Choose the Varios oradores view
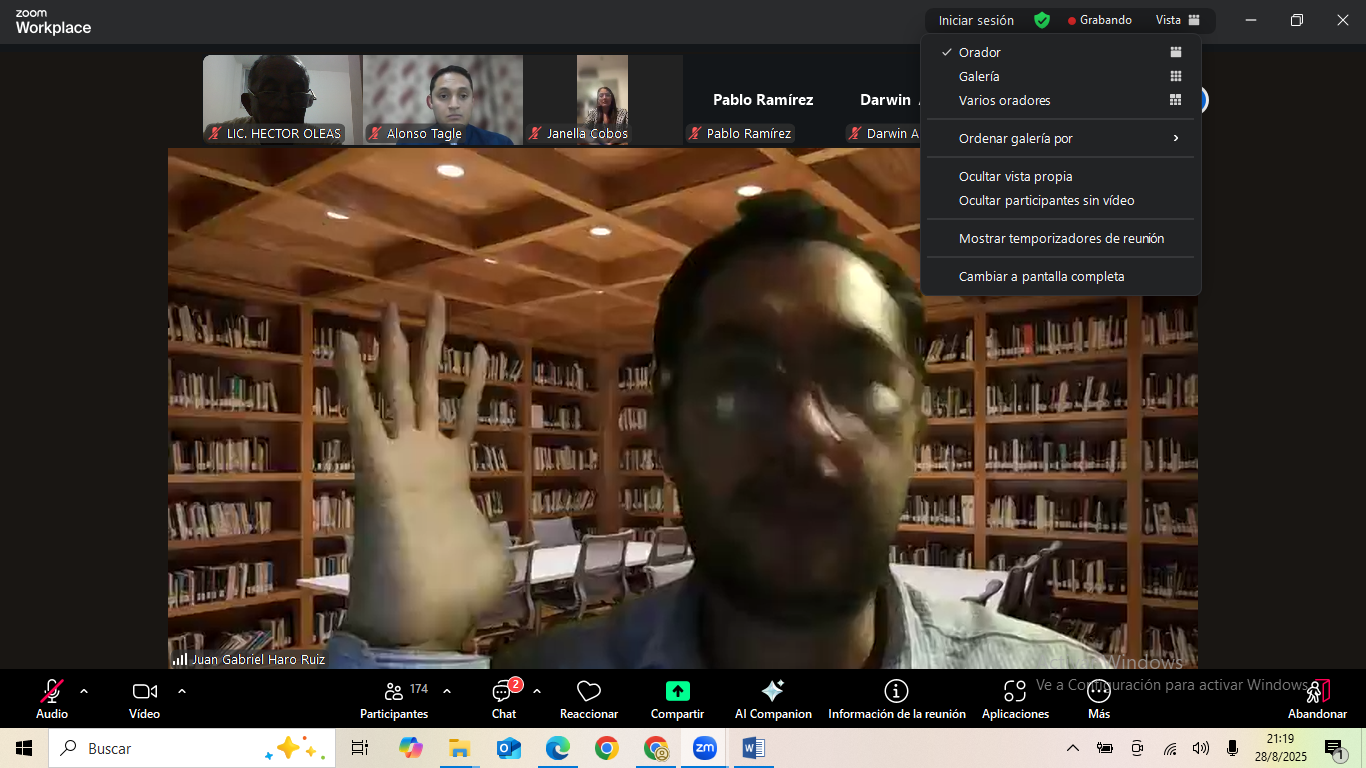This screenshot has height=768, width=1366. coord(1004,101)
